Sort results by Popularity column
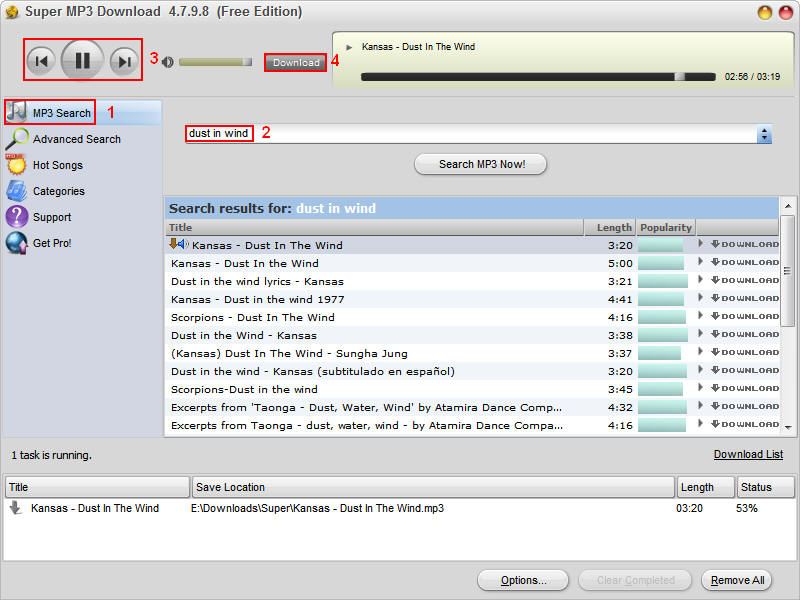800x600 pixels. tap(666, 228)
